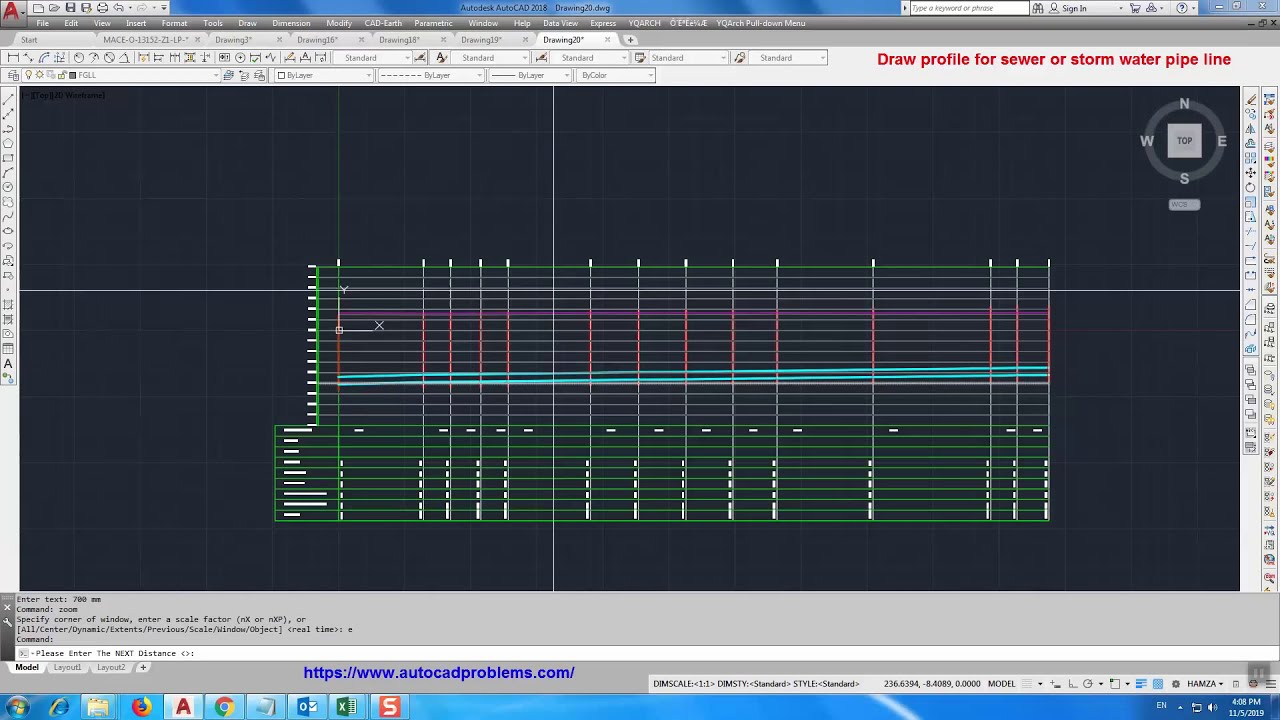Click the Help question mark icon
The width and height of the screenshot is (1280, 720).
pyautogui.click(x=1182, y=8)
